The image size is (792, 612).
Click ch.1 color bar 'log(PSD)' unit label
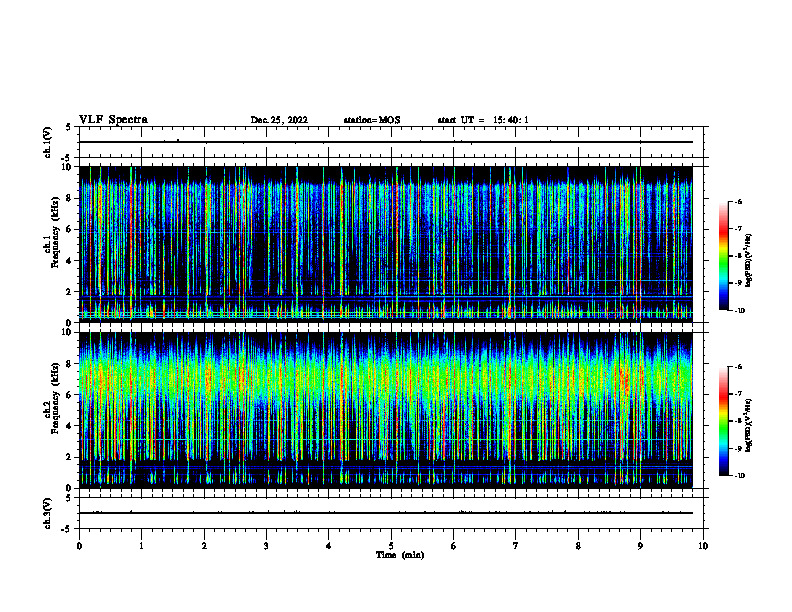coord(749,261)
